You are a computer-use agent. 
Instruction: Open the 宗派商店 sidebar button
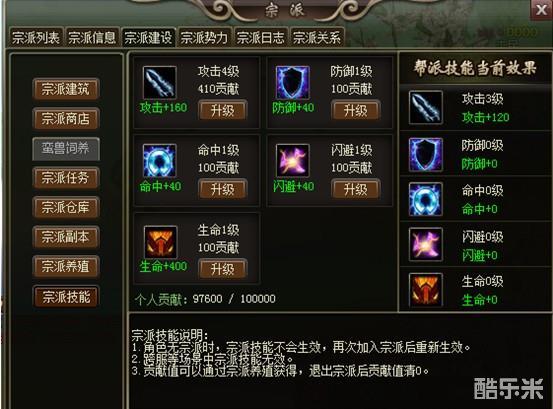[x=66, y=119]
